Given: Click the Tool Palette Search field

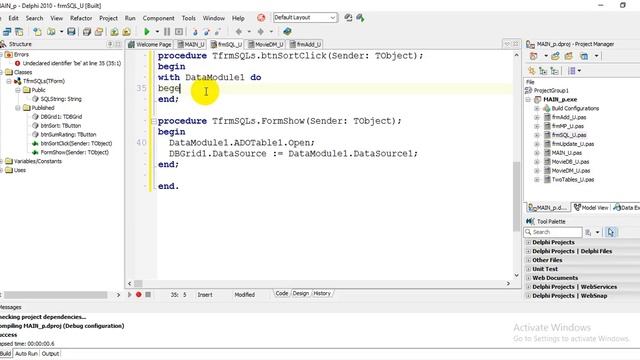Looking at the screenshot, I should pyautogui.click(x=553, y=232).
